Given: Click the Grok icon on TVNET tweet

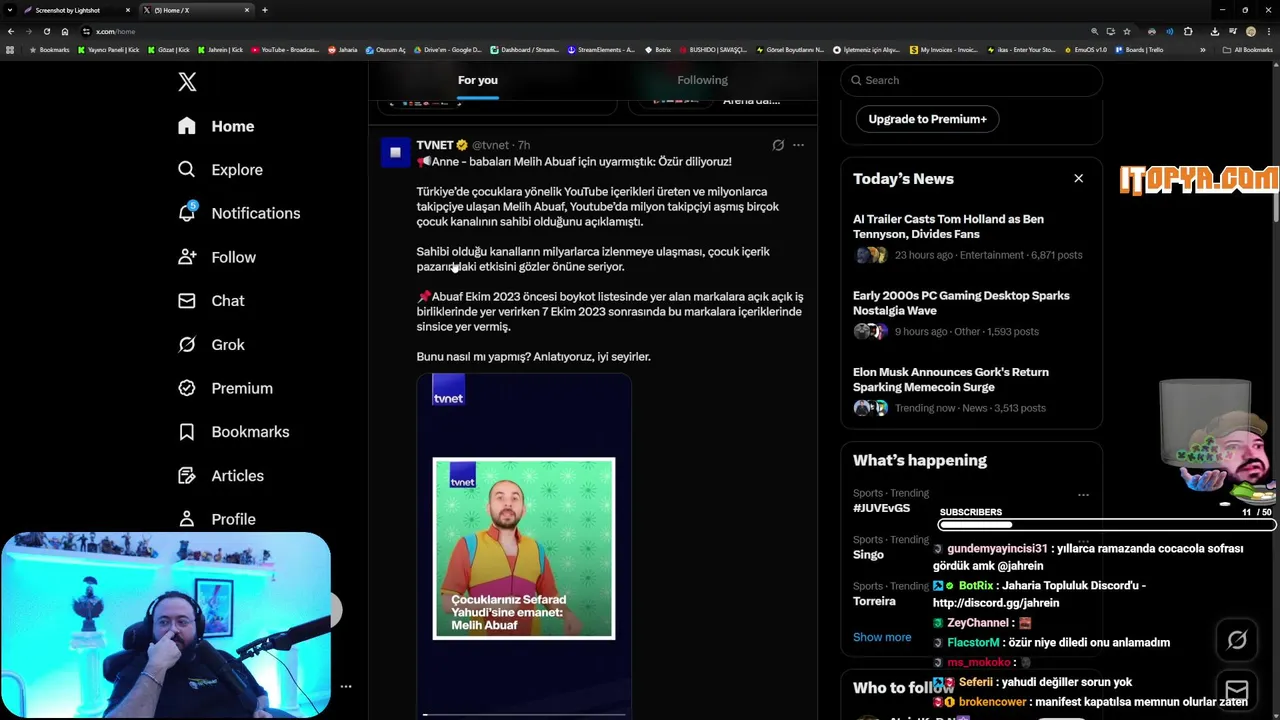Looking at the screenshot, I should coord(778,145).
